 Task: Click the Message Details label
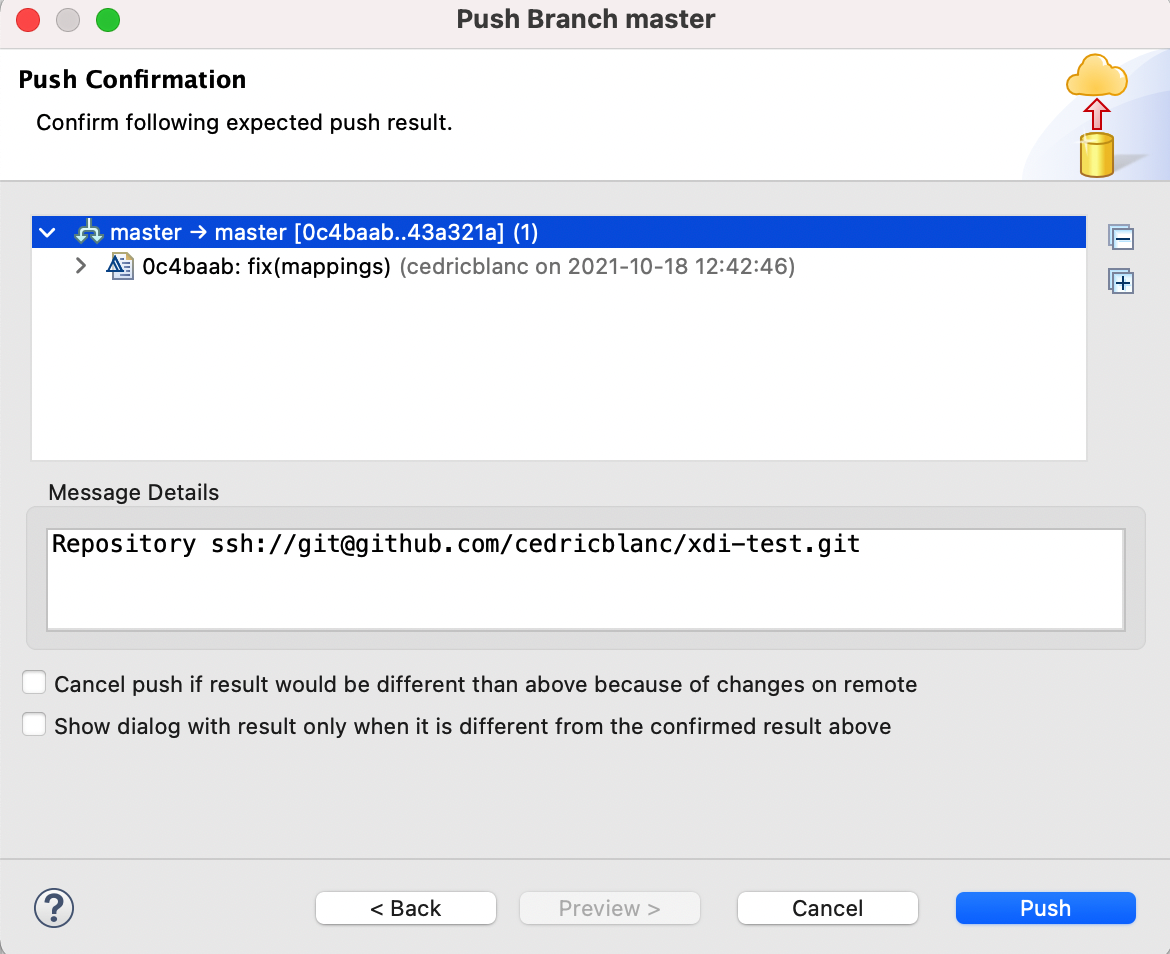coord(133,492)
